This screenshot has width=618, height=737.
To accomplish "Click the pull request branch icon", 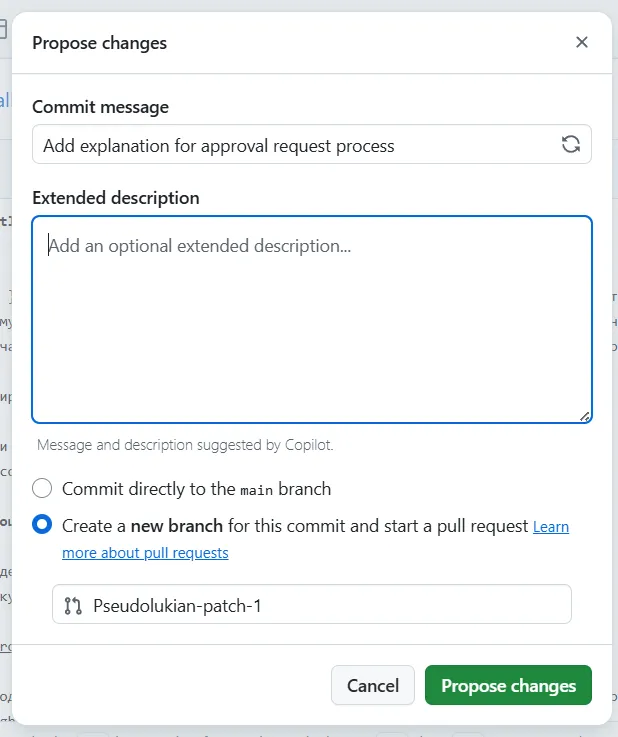I will (x=73, y=605).
